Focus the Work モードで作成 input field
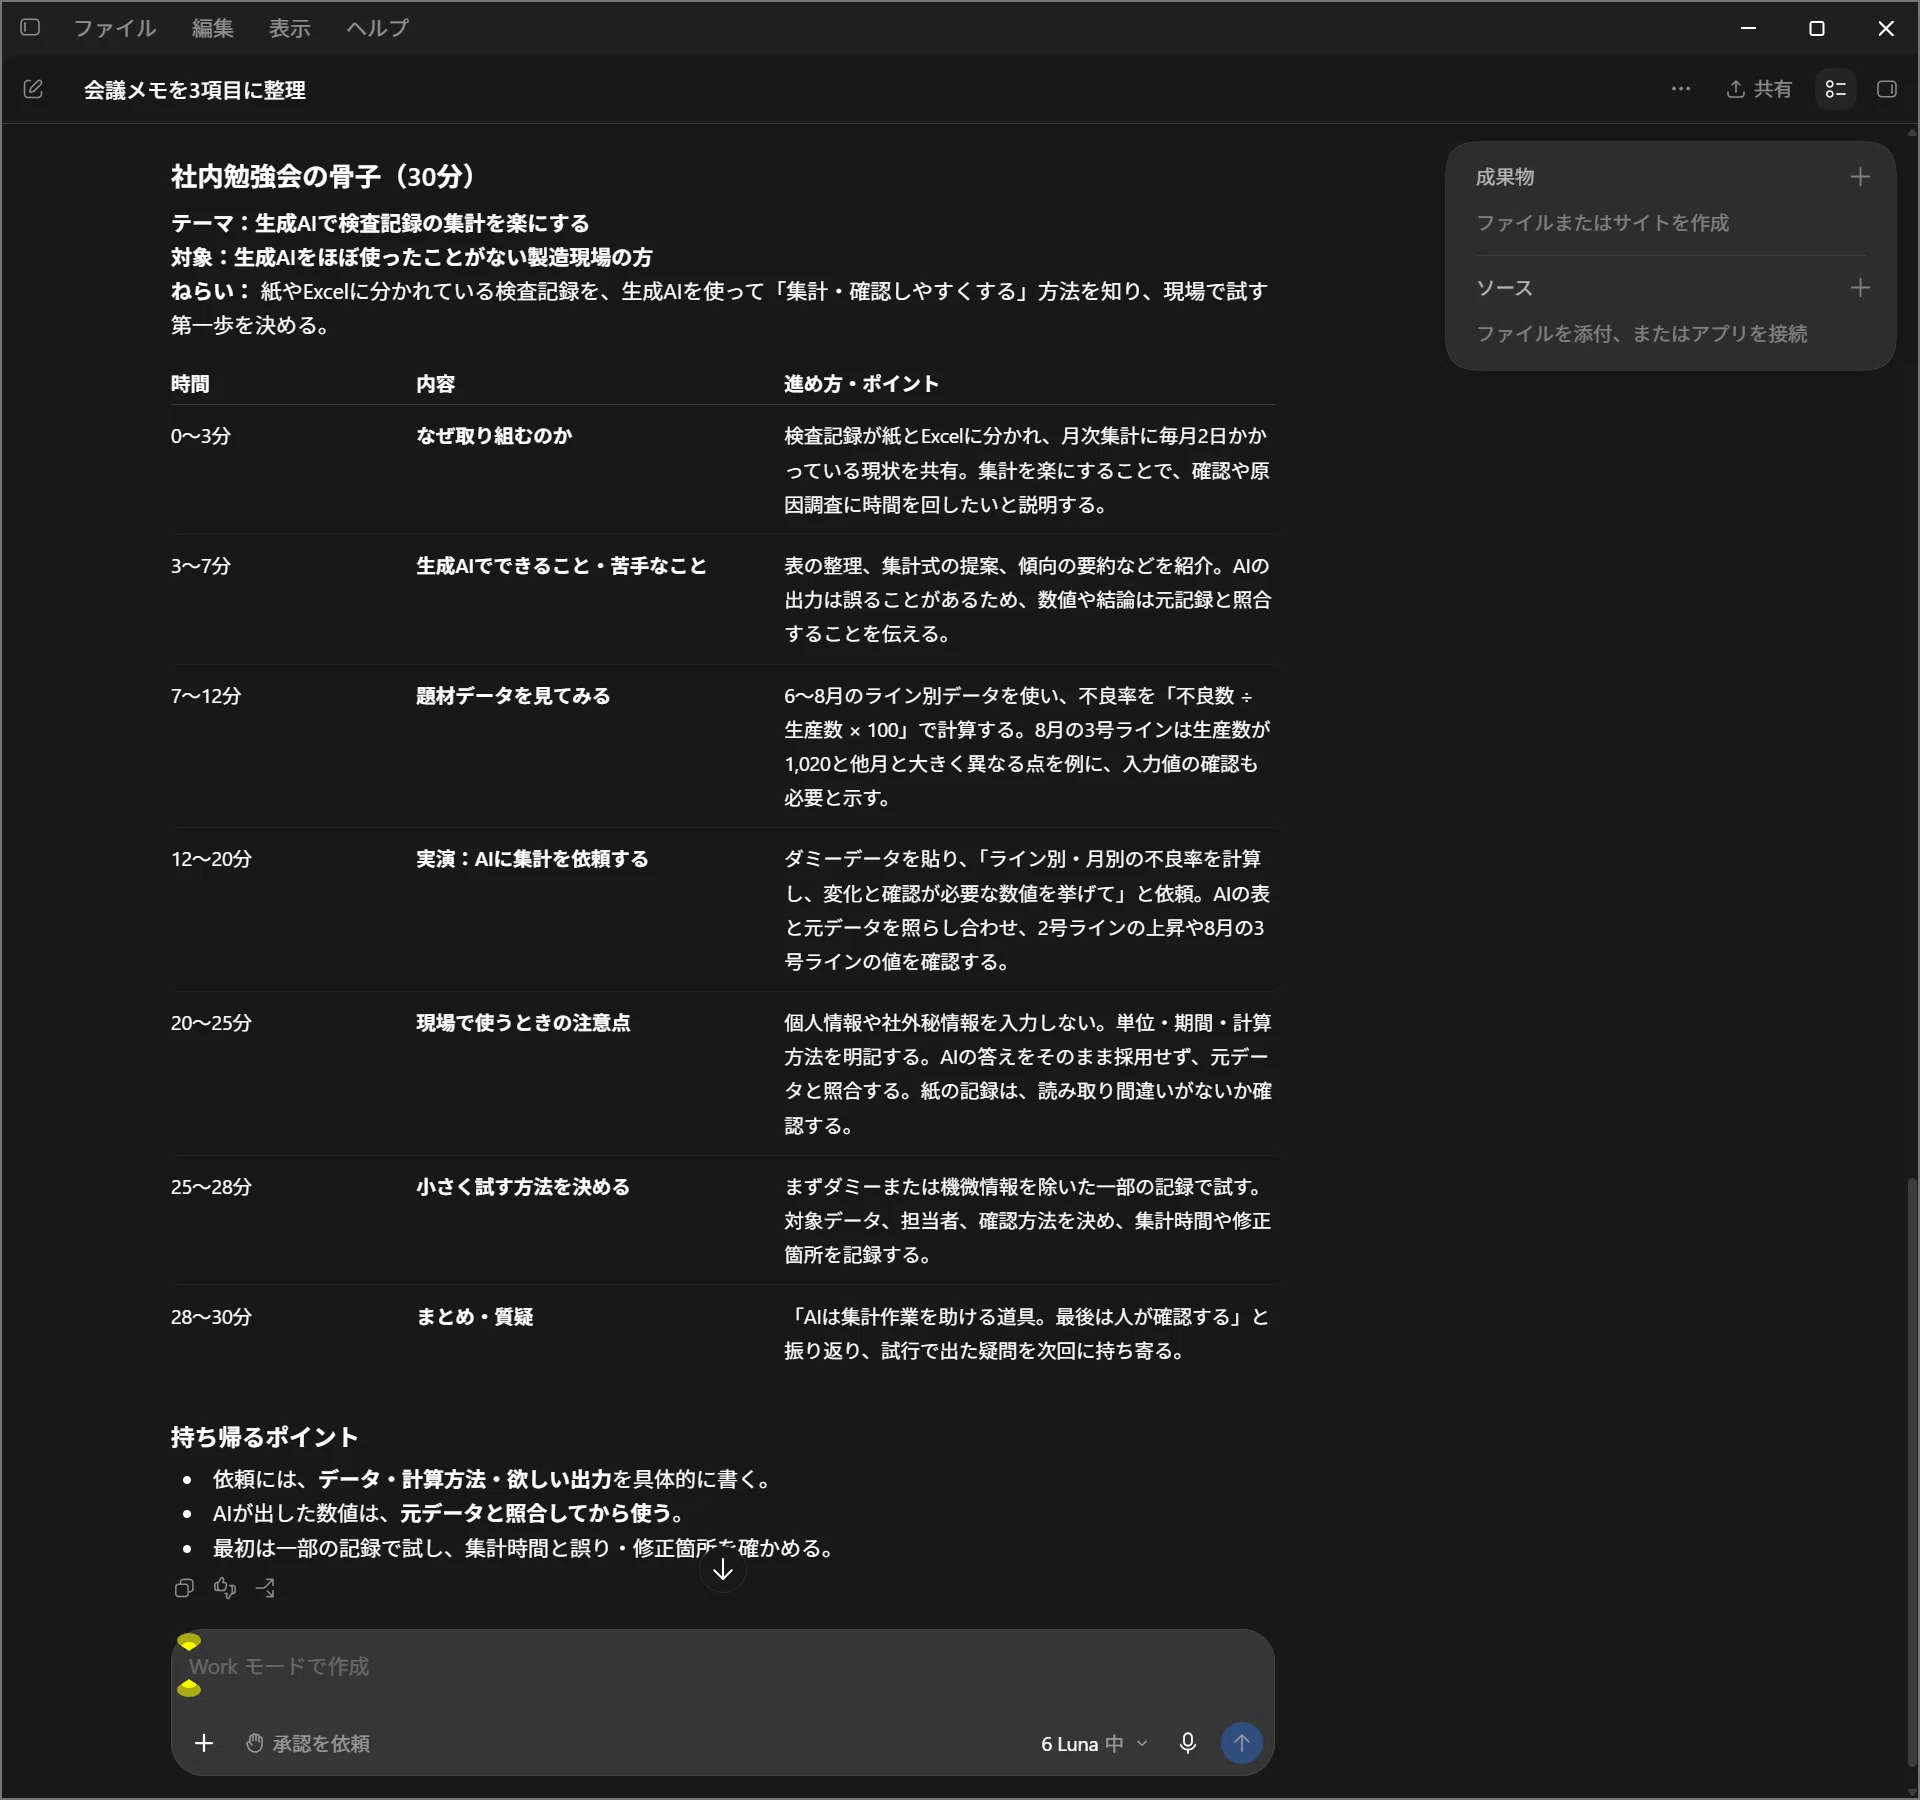The height and width of the screenshot is (1800, 1920). click(722, 1667)
